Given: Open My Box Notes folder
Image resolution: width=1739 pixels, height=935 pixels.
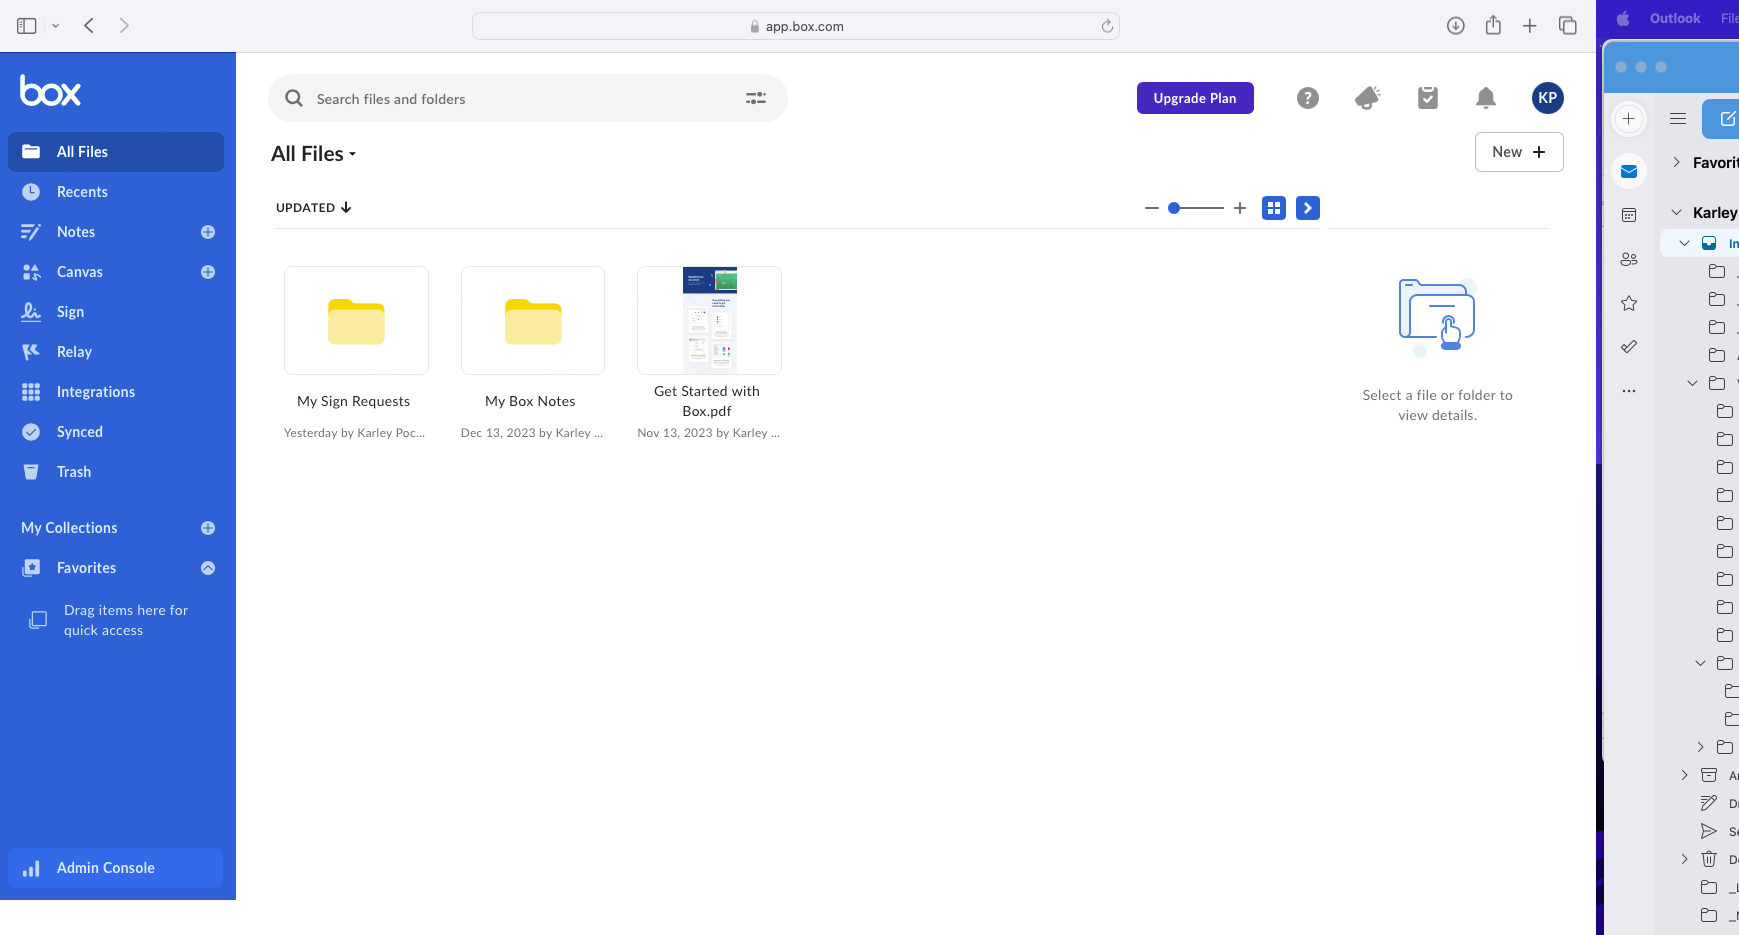Looking at the screenshot, I should (x=533, y=321).
